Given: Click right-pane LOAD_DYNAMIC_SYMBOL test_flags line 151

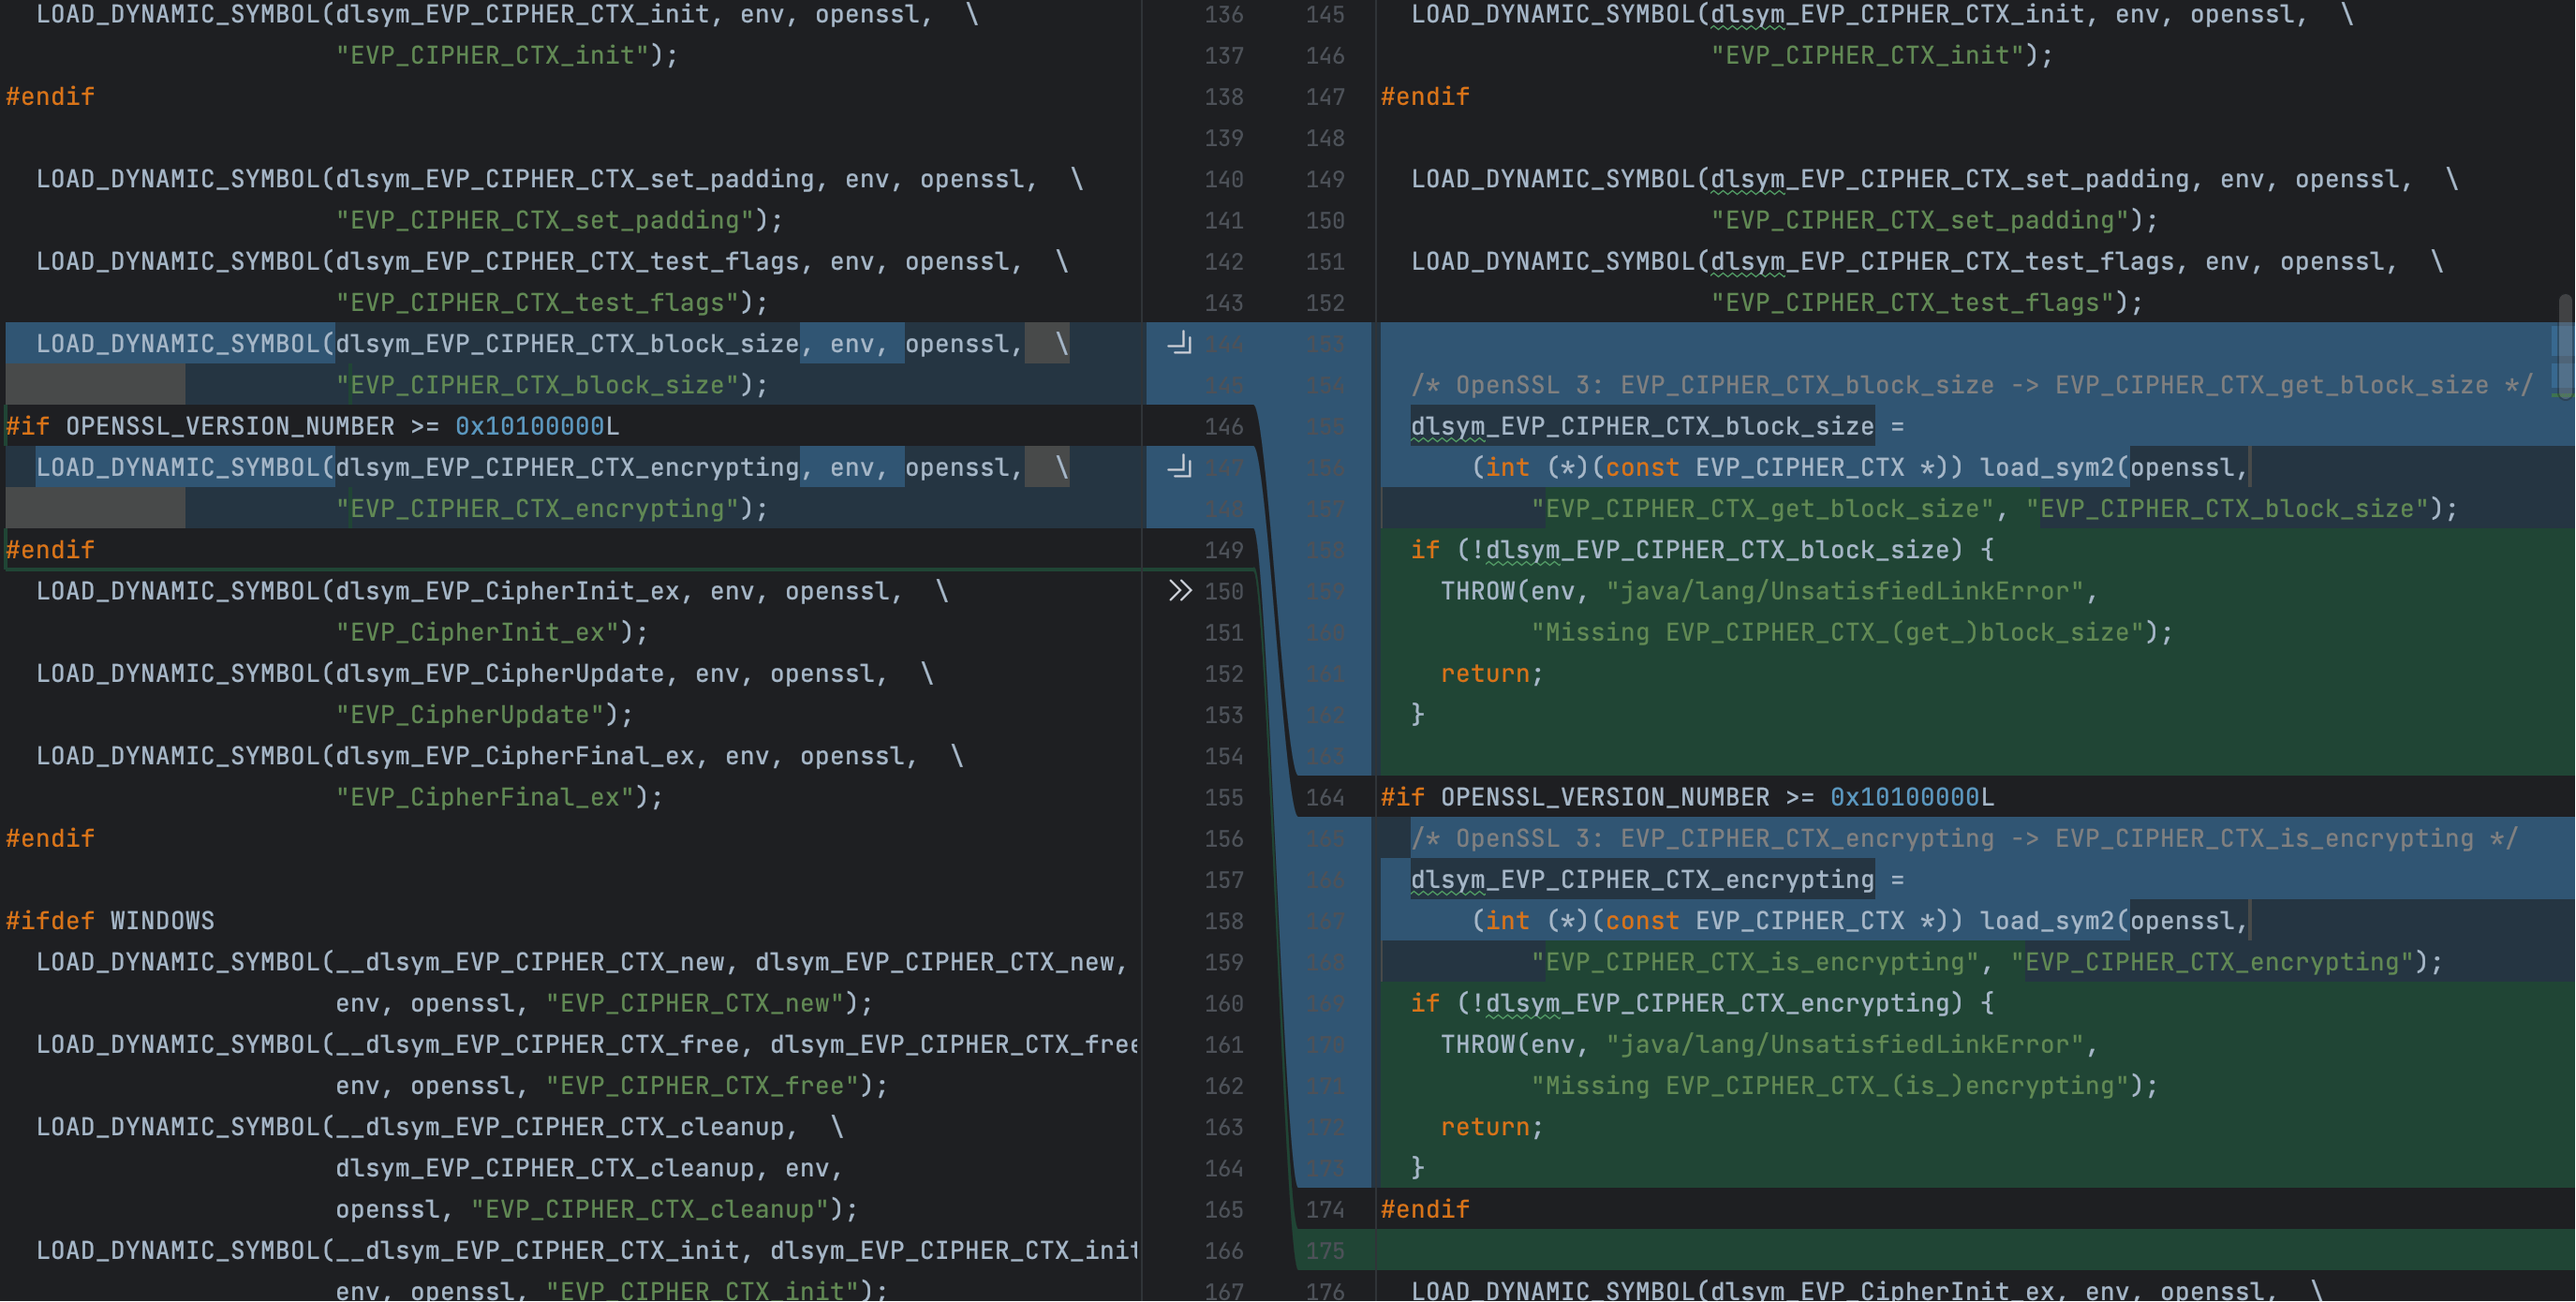Looking at the screenshot, I should (x=1927, y=262).
